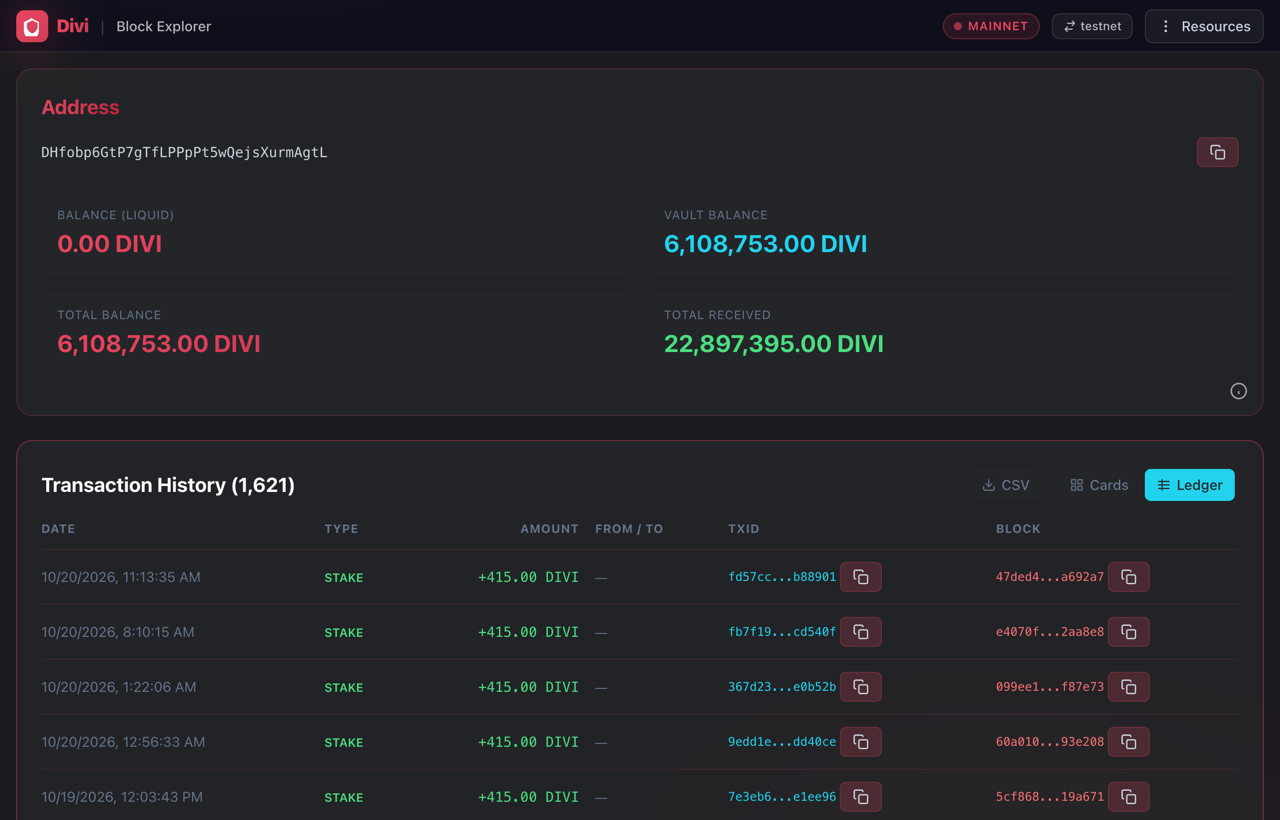Click the Divi shield logo icon
1280x820 pixels.
32,26
